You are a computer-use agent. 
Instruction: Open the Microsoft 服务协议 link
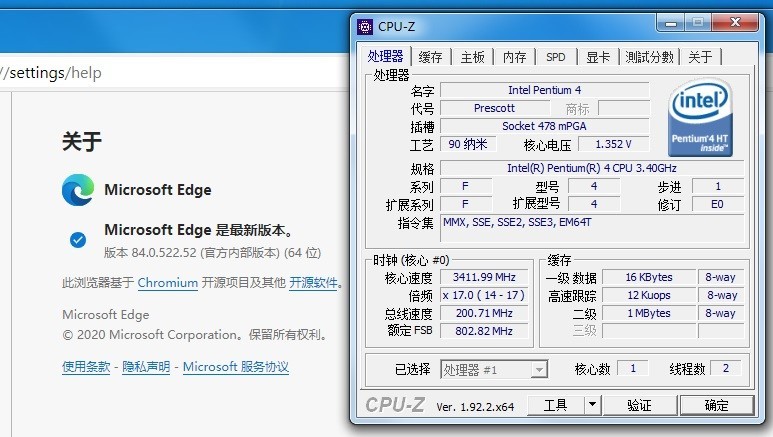pos(236,366)
